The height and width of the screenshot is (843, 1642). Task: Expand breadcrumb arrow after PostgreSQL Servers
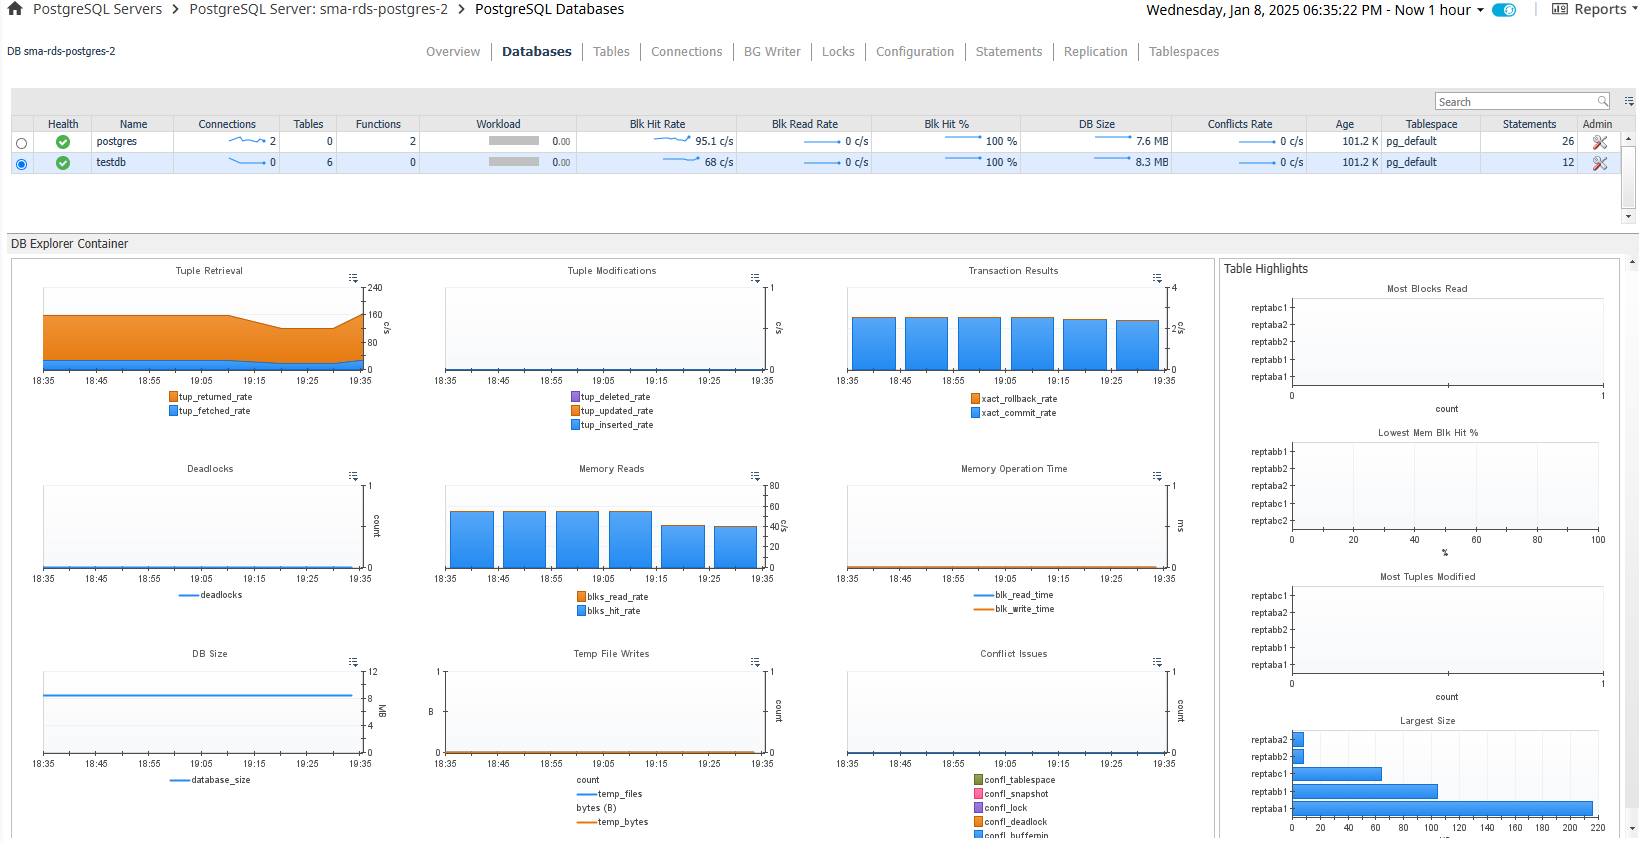tap(175, 9)
